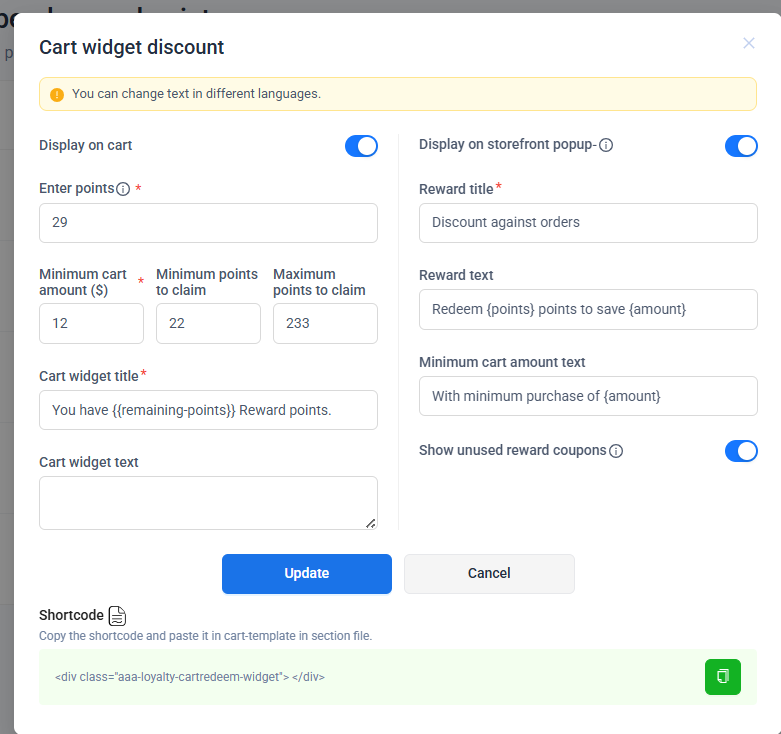Turn off Show unused reward coupons
The image size is (781, 734).
[741, 451]
